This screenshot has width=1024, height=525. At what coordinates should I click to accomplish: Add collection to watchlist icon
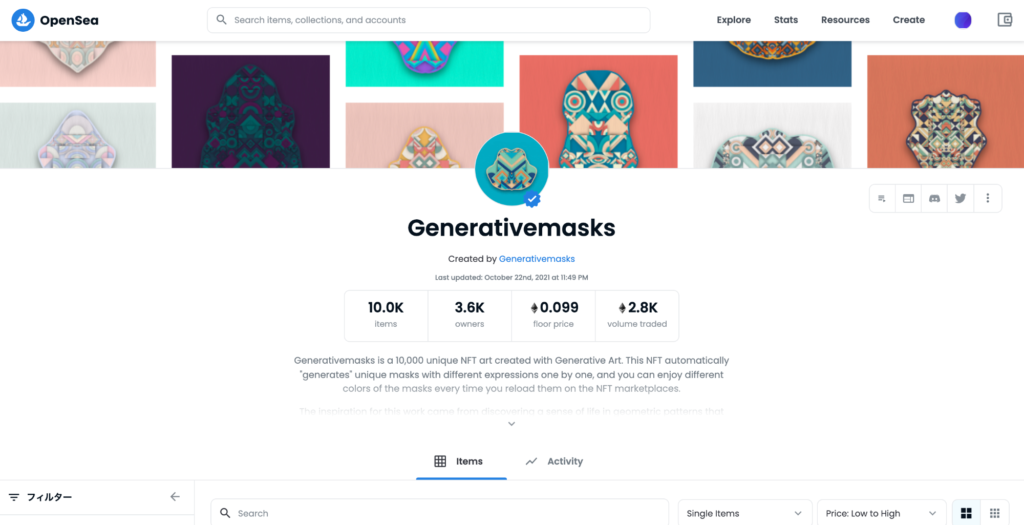pyautogui.click(x=882, y=199)
